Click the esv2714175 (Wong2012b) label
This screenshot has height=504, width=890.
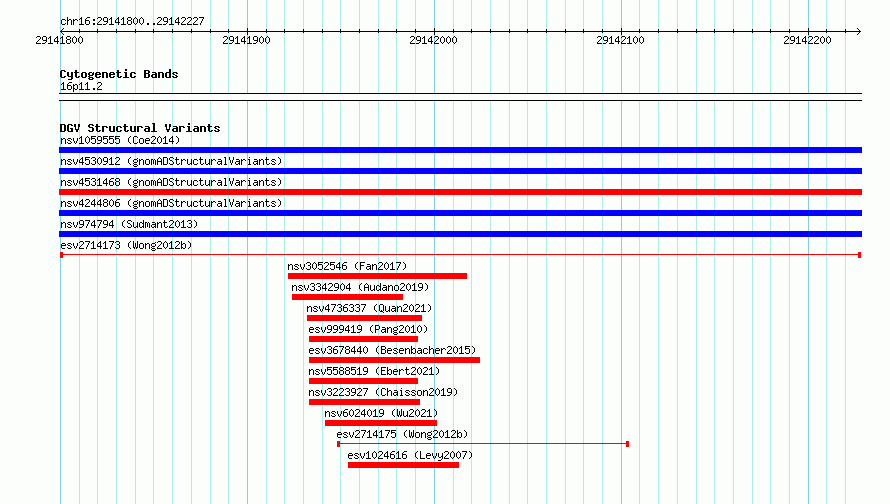[402, 434]
